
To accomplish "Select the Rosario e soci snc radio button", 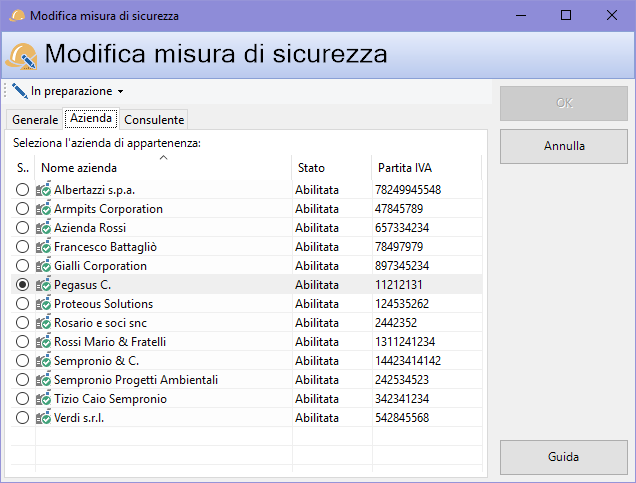I will click(22, 323).
